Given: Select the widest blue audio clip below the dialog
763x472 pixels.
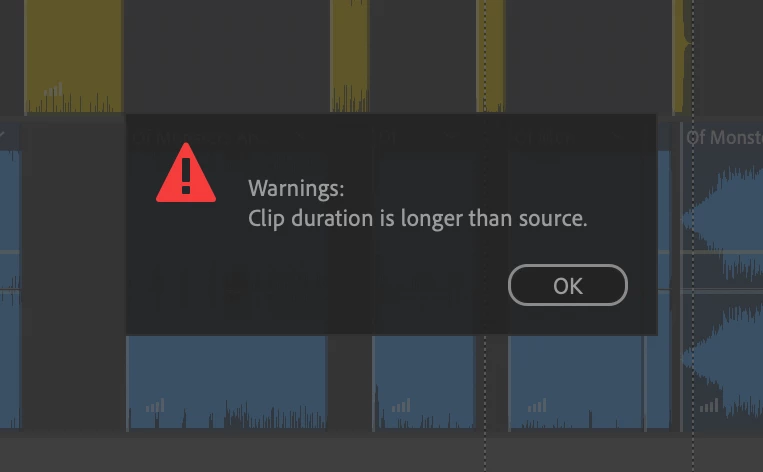Looking at the screenshot, I should point(226,382).
